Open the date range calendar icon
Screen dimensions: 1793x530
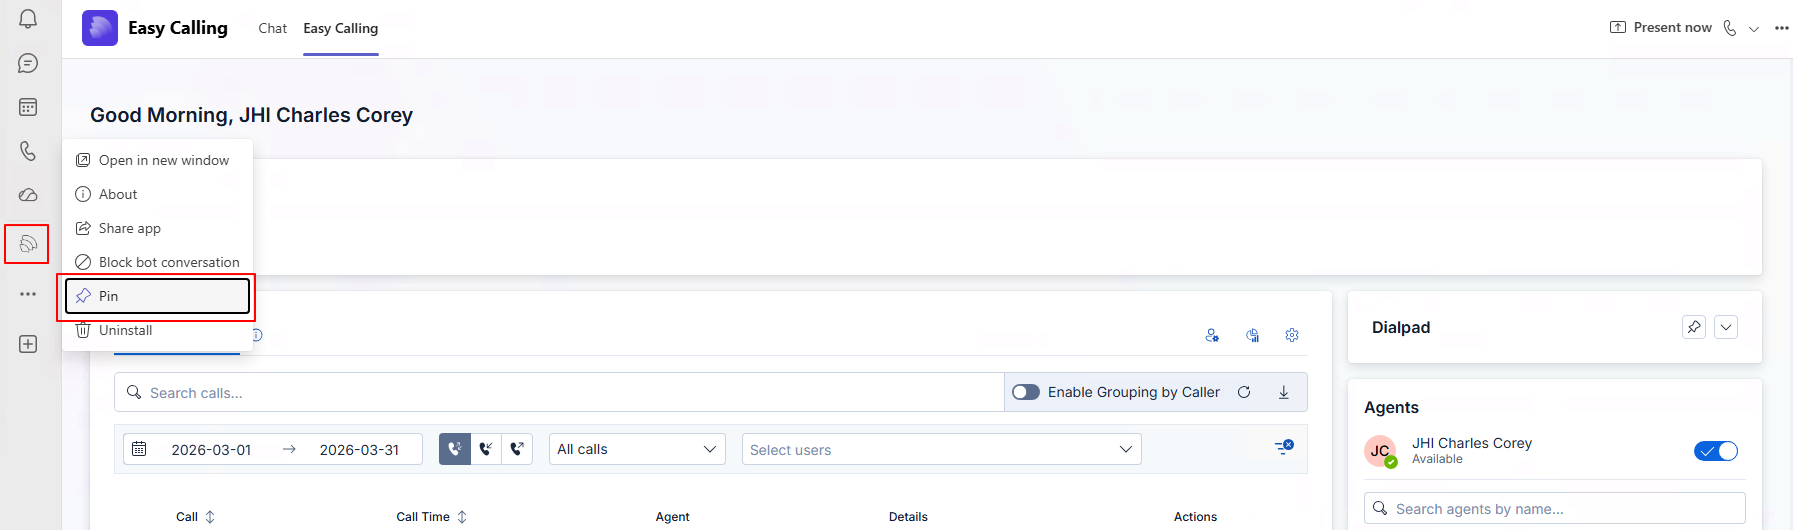(140, 449)
